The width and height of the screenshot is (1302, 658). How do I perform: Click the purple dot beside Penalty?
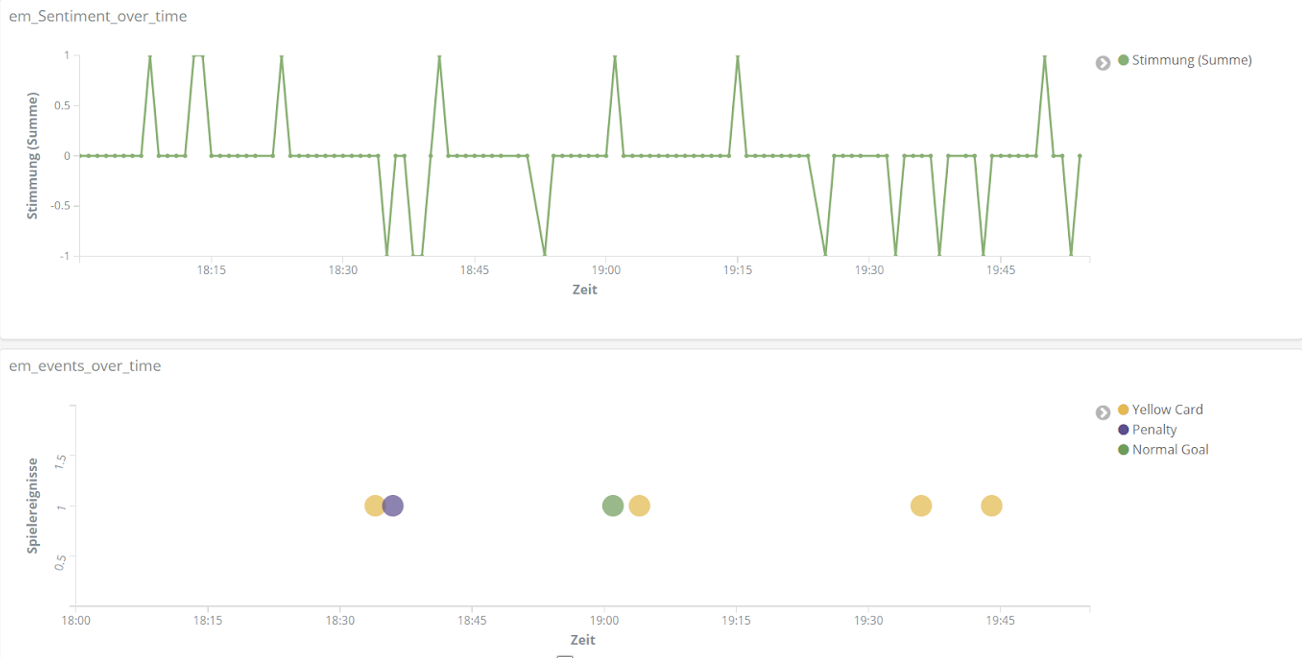pyautogui.click(x=1123, y=430)
